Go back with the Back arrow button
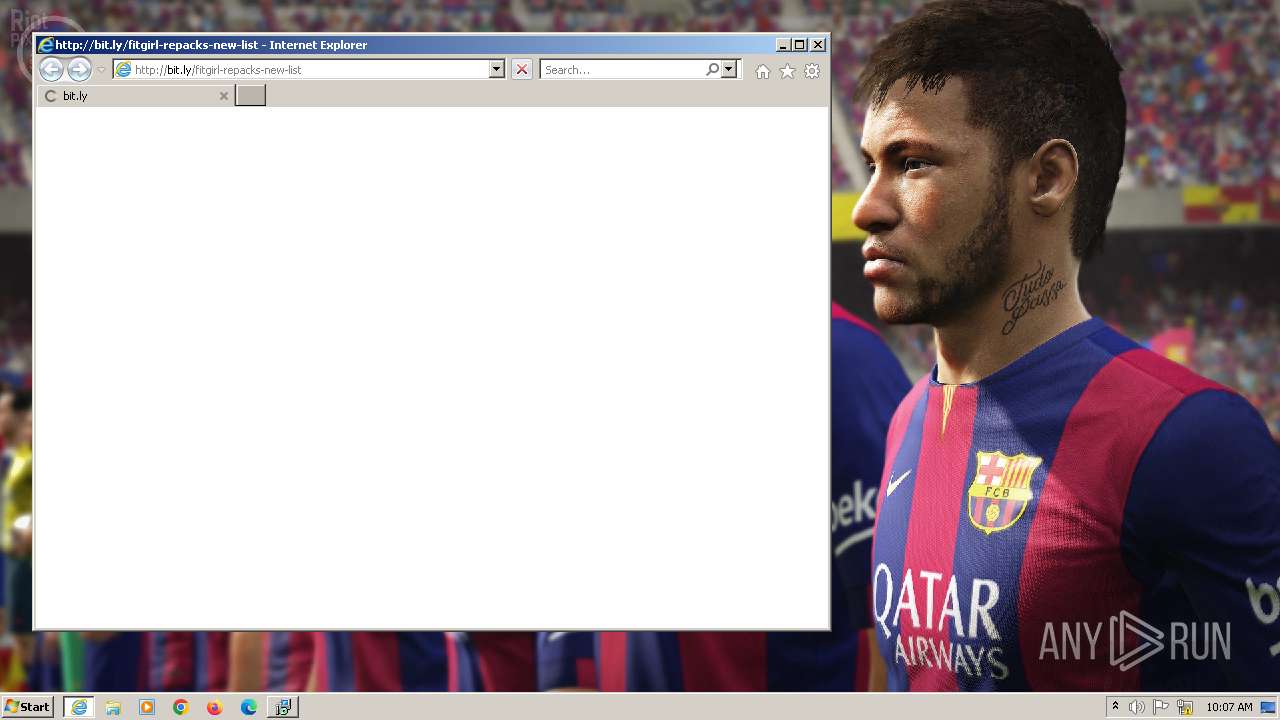This screenshot has height=720, width=1280. (x=51, y=69)
